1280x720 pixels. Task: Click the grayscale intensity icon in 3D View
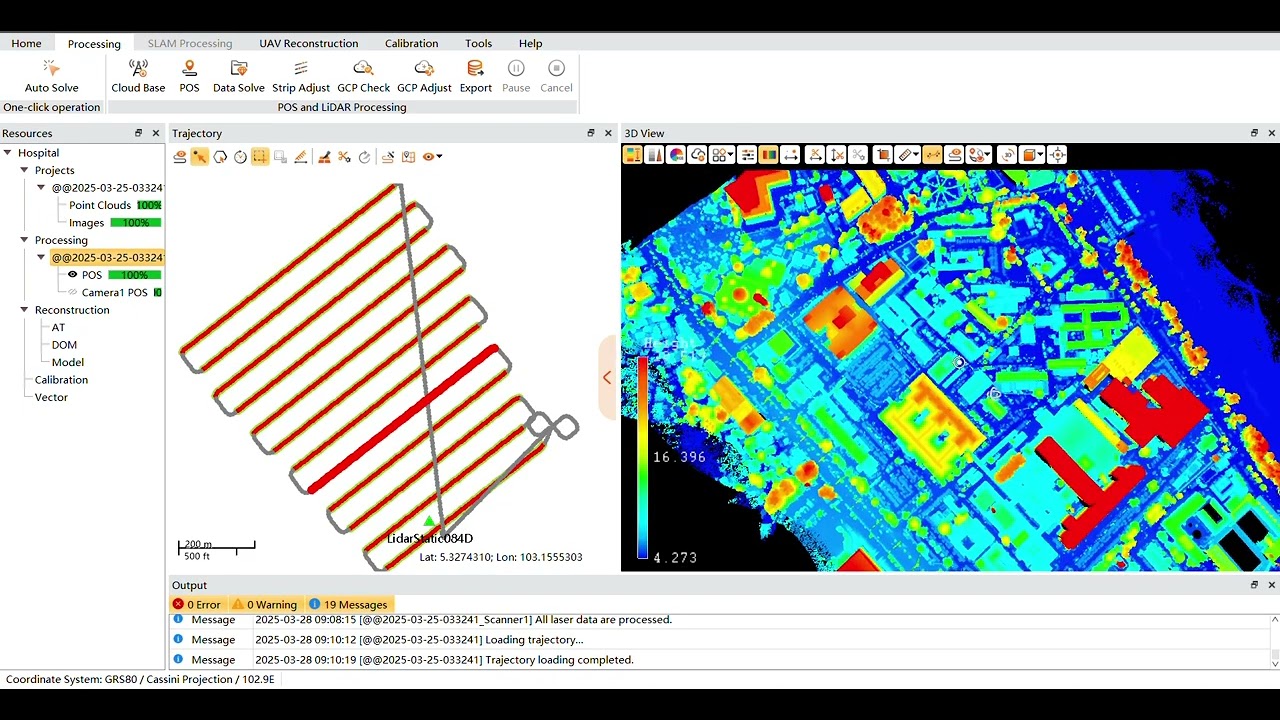coord(654,155)
